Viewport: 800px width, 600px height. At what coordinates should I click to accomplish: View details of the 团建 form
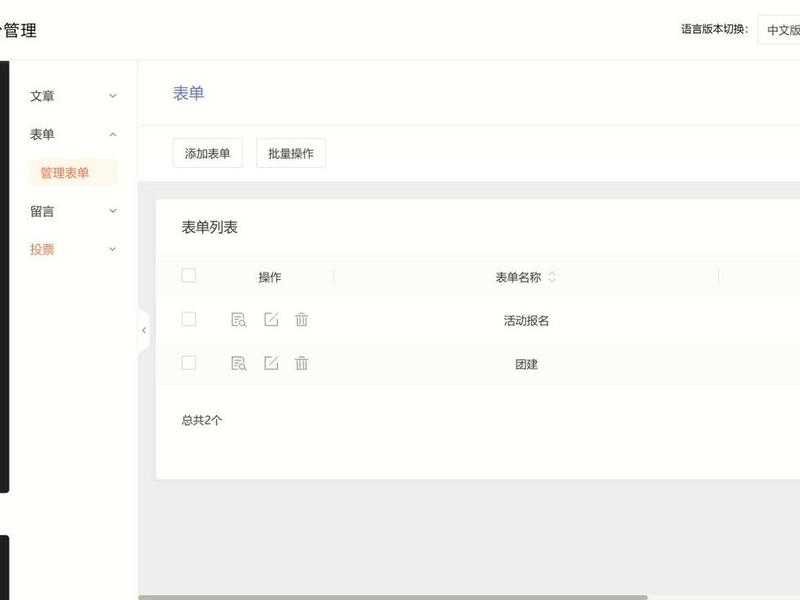point(238,363)
